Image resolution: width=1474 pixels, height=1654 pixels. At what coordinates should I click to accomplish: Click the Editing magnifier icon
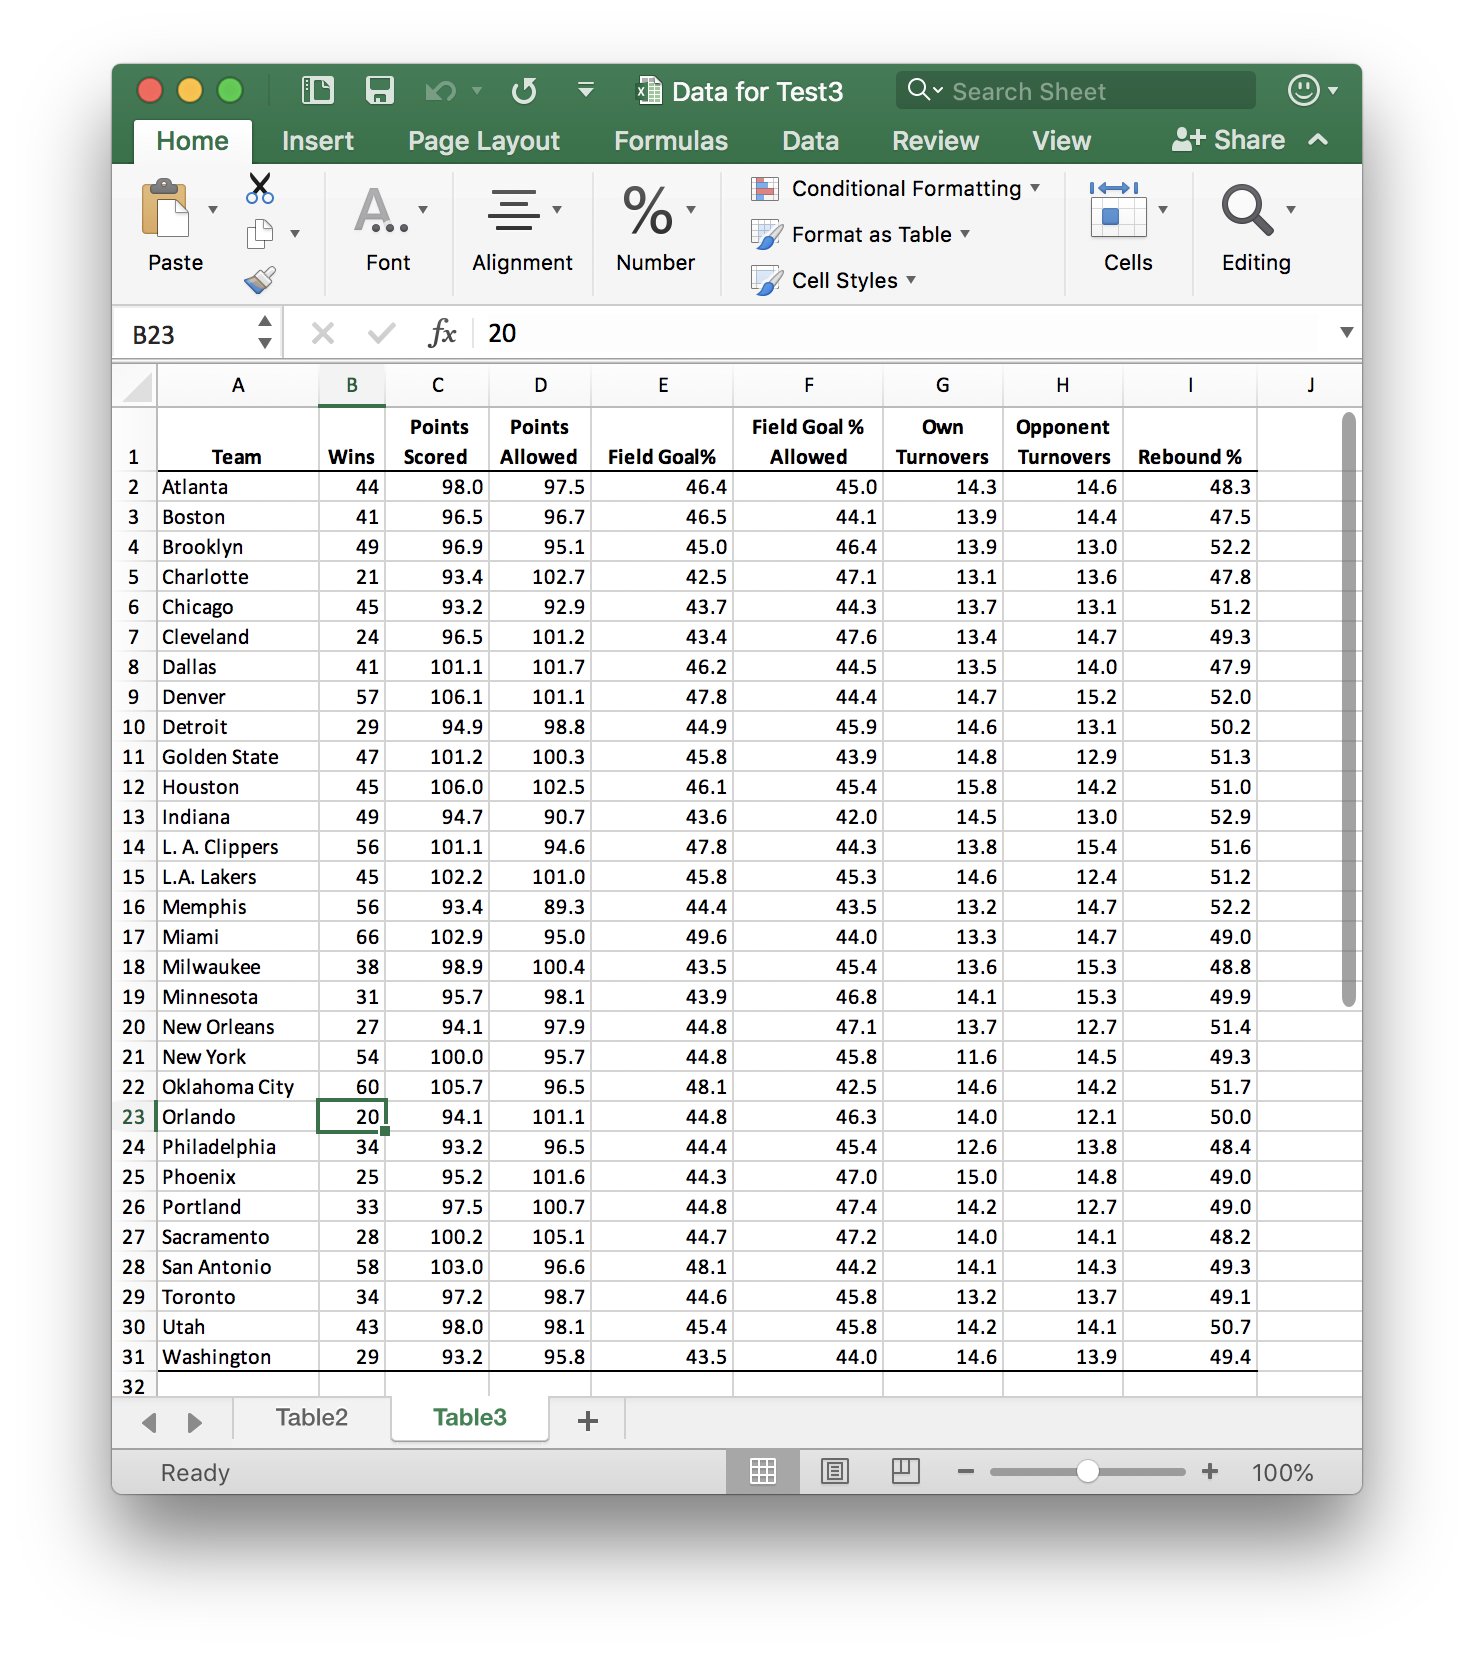[x=1247, y=210]
